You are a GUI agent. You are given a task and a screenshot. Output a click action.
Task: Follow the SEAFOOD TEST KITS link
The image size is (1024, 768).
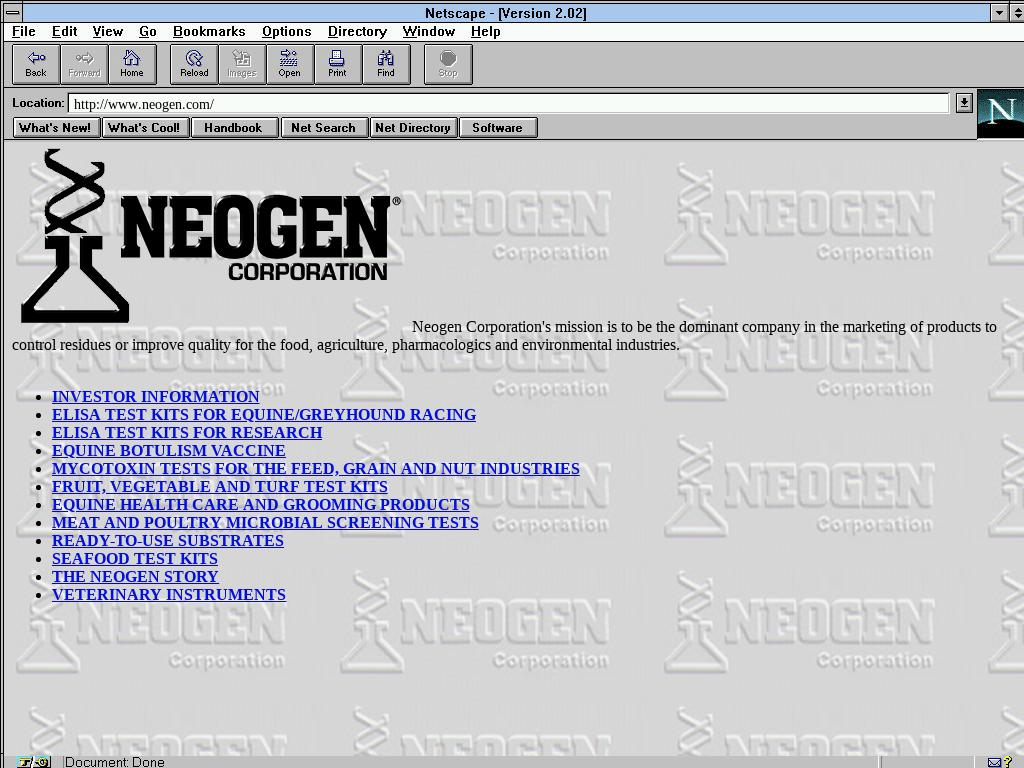coord(134,559)
